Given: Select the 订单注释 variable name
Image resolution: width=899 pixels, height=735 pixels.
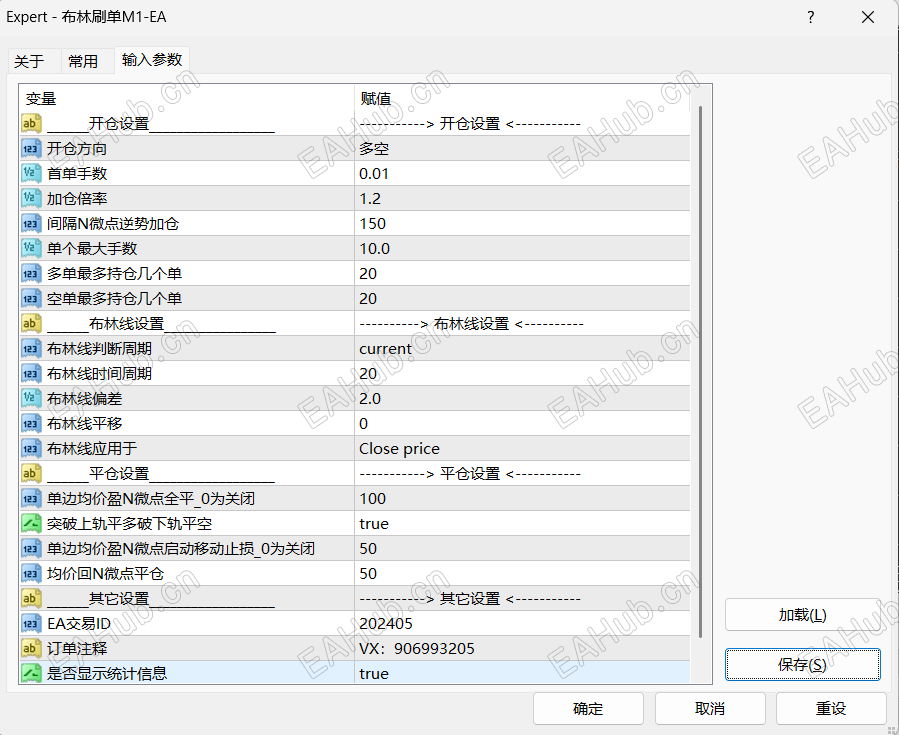Looking at the screenshot, I should point(77,648).
